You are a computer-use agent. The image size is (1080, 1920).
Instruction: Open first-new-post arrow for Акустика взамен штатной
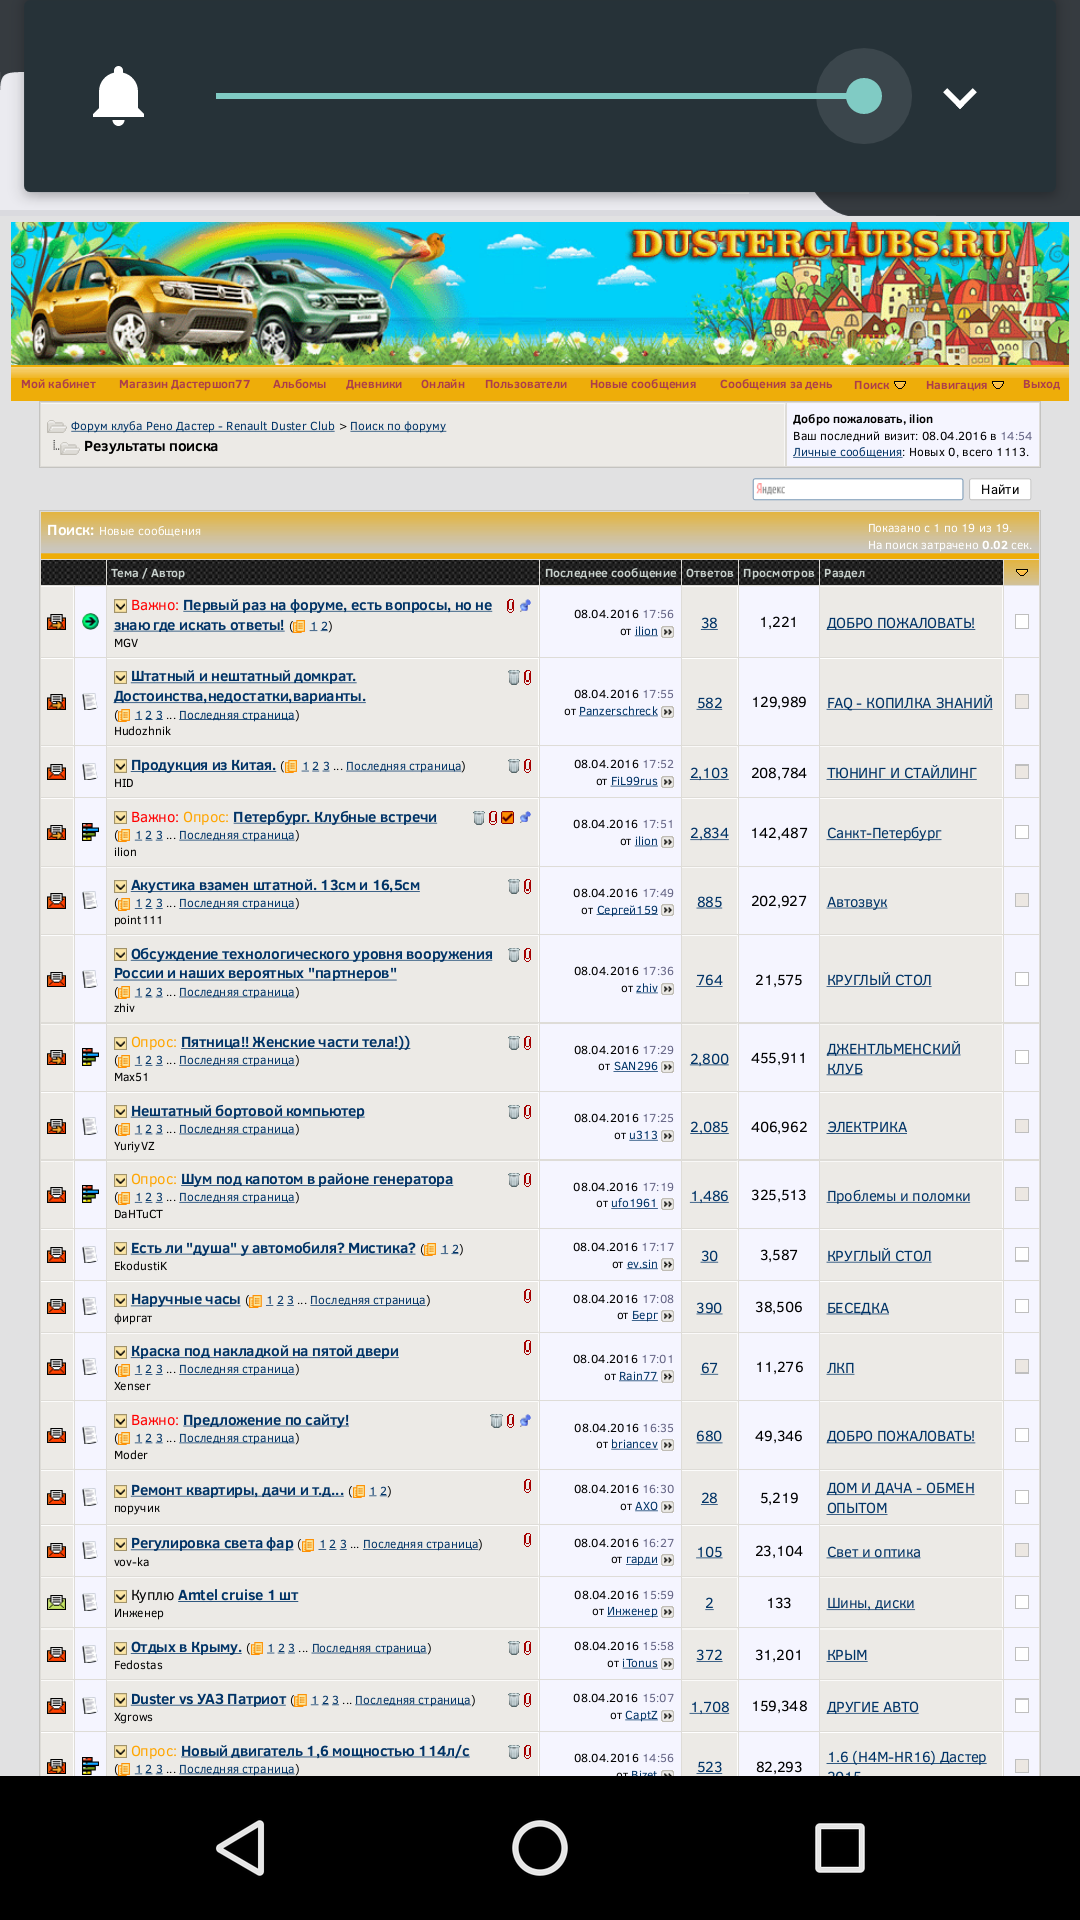pyautogui.click(x=120, y=886)
